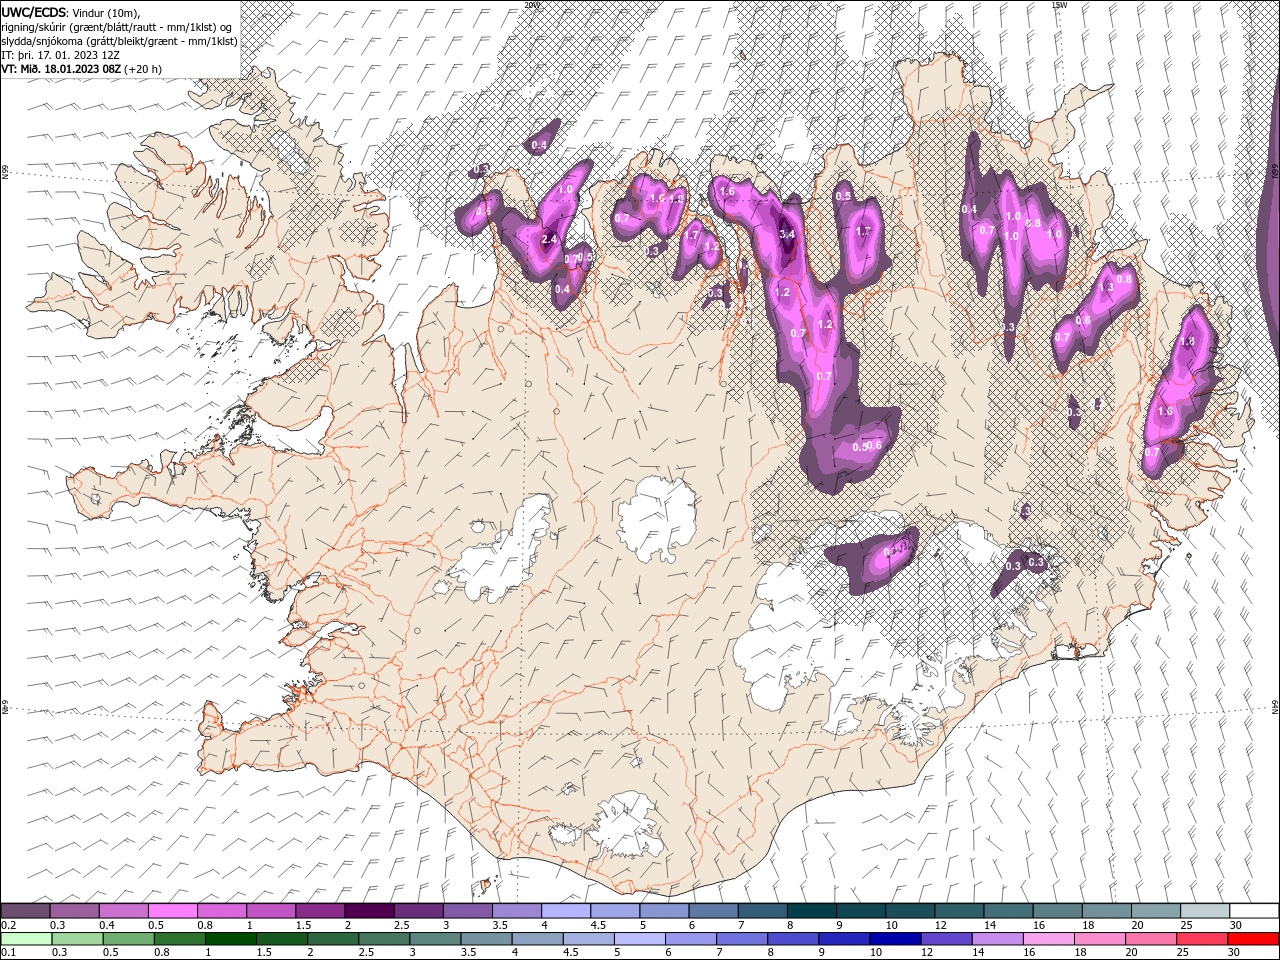
Task: Select the blue rain-scale swatch labeled 8
Action: point(792,939)
